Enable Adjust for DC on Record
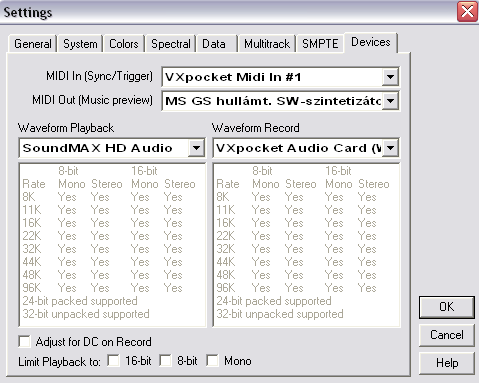The height and width of the screenshot is (384, 479). pyautogui.click(x=25, y=342)
